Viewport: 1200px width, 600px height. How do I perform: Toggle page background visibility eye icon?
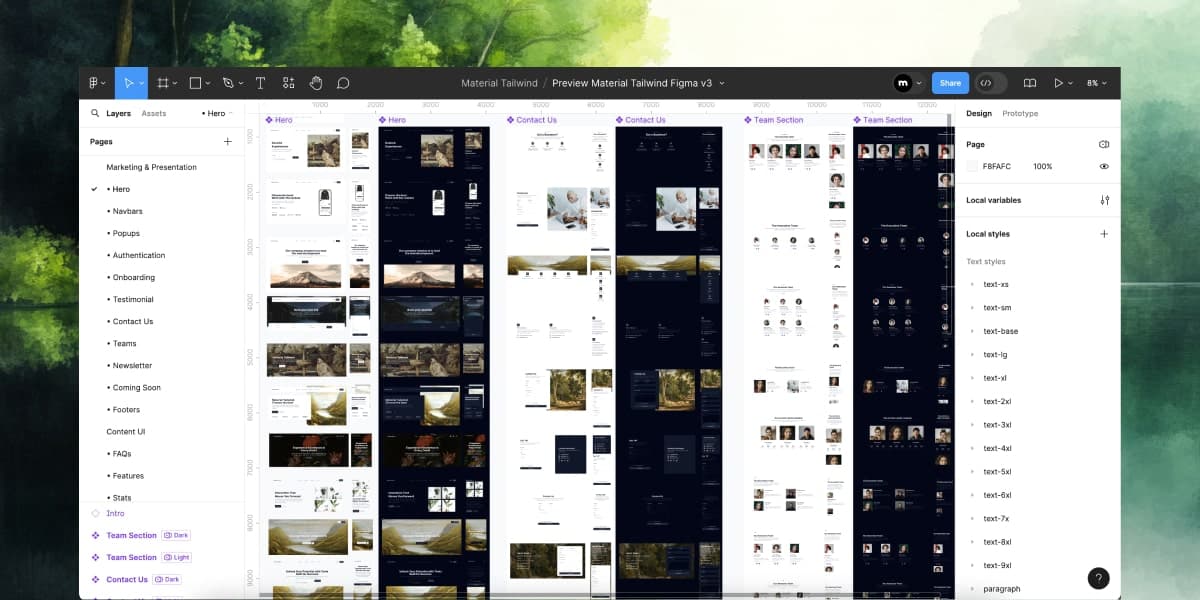[1104, 167]
